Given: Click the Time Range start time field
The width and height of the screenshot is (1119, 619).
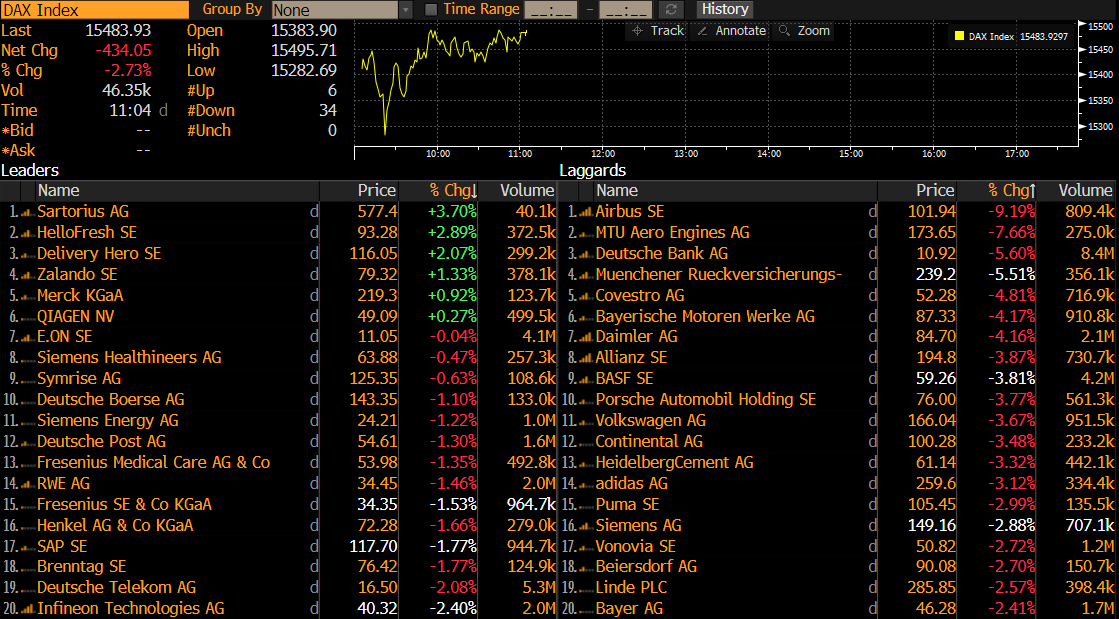Looking at the screenshot, I should [x=550, y=10].
